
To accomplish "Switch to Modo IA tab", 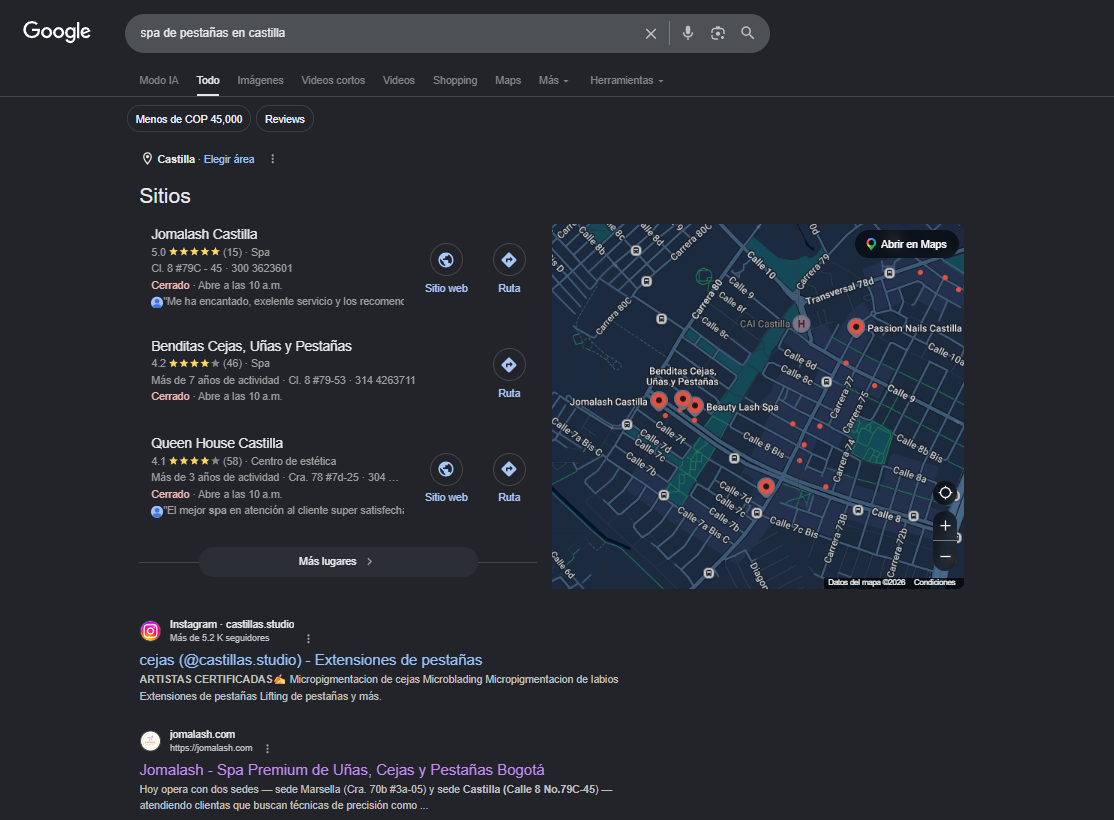I will pos(158,80).
